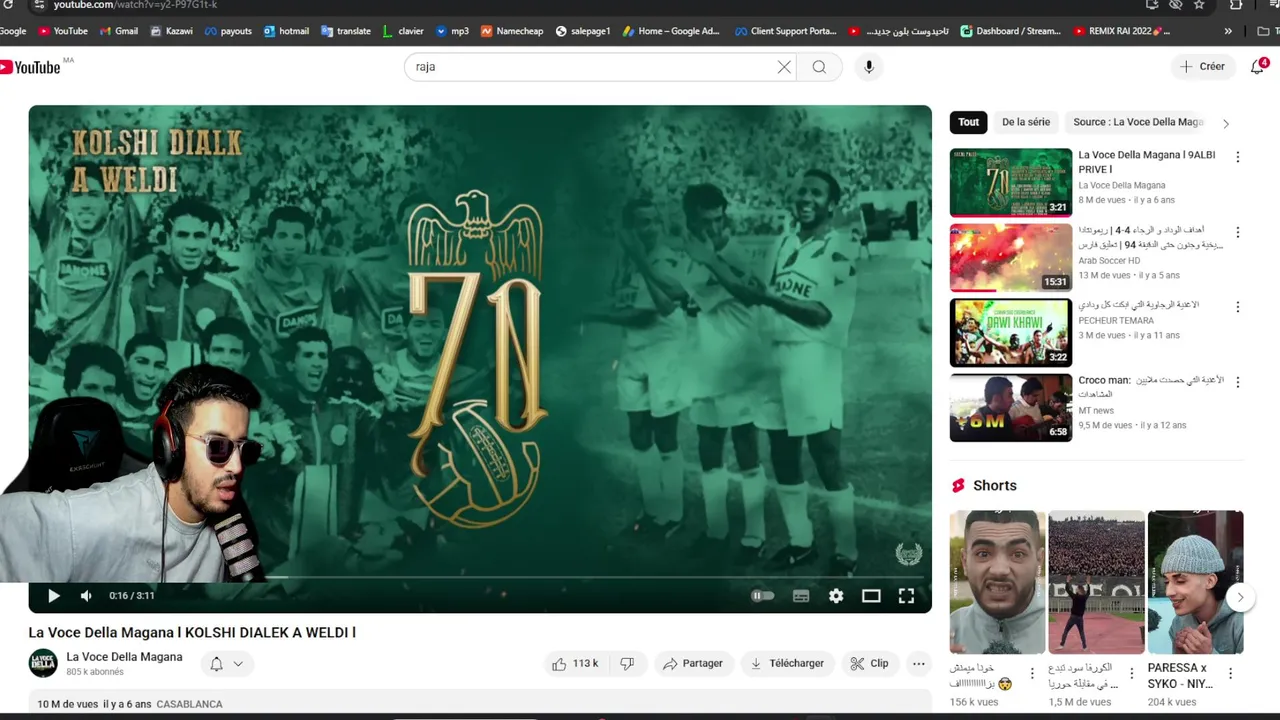Open options menu for Croco man video
The image size is (1280, 720).
pyautogui.click(x=1238, y=382)
